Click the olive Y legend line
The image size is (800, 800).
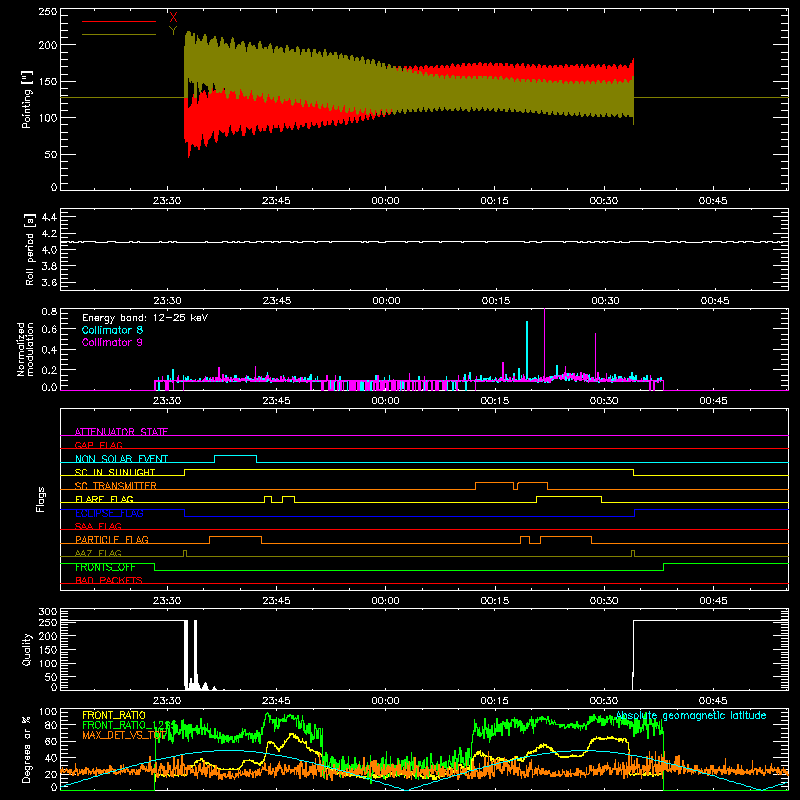[119, 35]
